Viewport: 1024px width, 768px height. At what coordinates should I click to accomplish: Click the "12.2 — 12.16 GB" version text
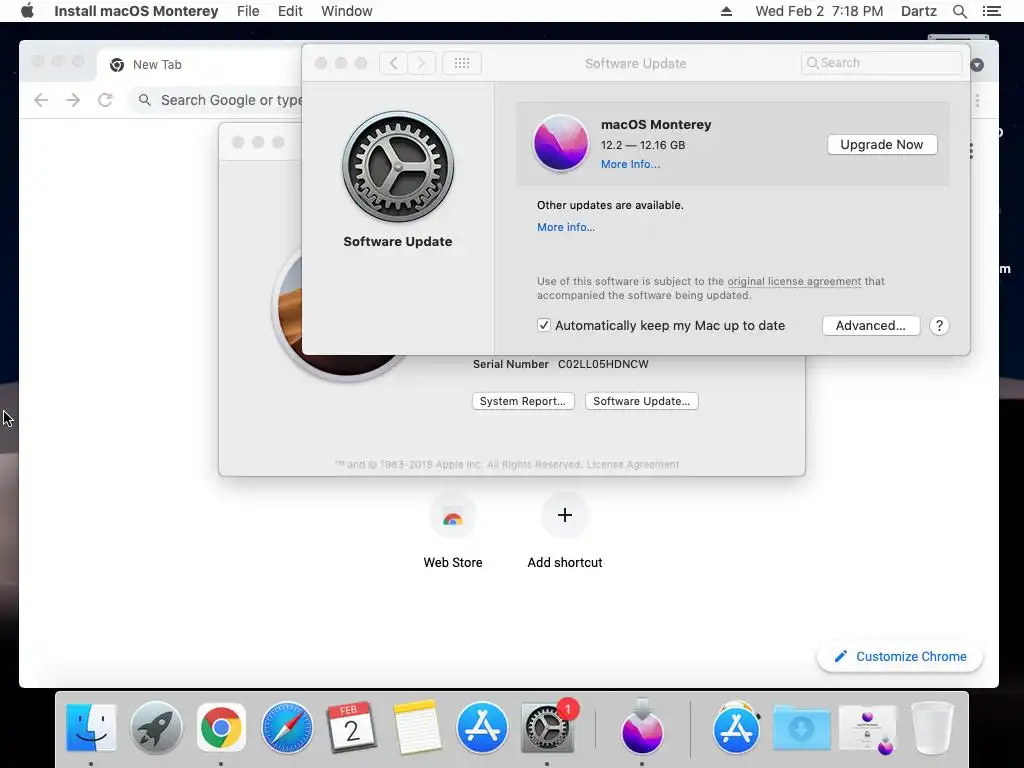click(643, 145)
